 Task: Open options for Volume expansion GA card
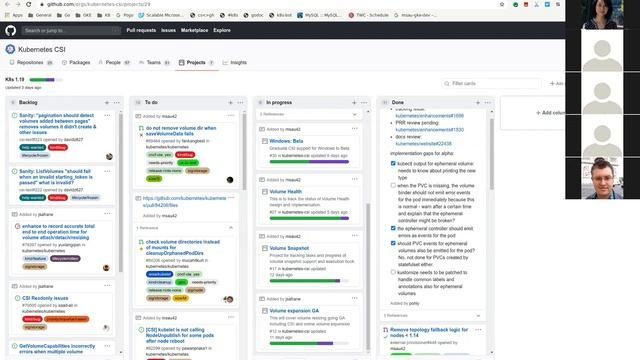click(355, 298)
